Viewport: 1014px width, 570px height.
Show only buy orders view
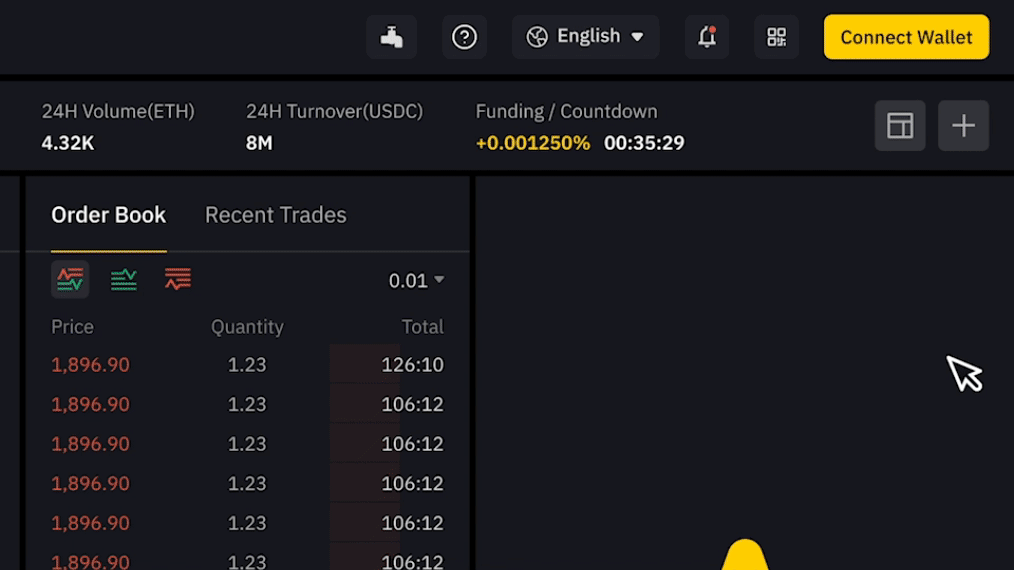tap(124, 280)
